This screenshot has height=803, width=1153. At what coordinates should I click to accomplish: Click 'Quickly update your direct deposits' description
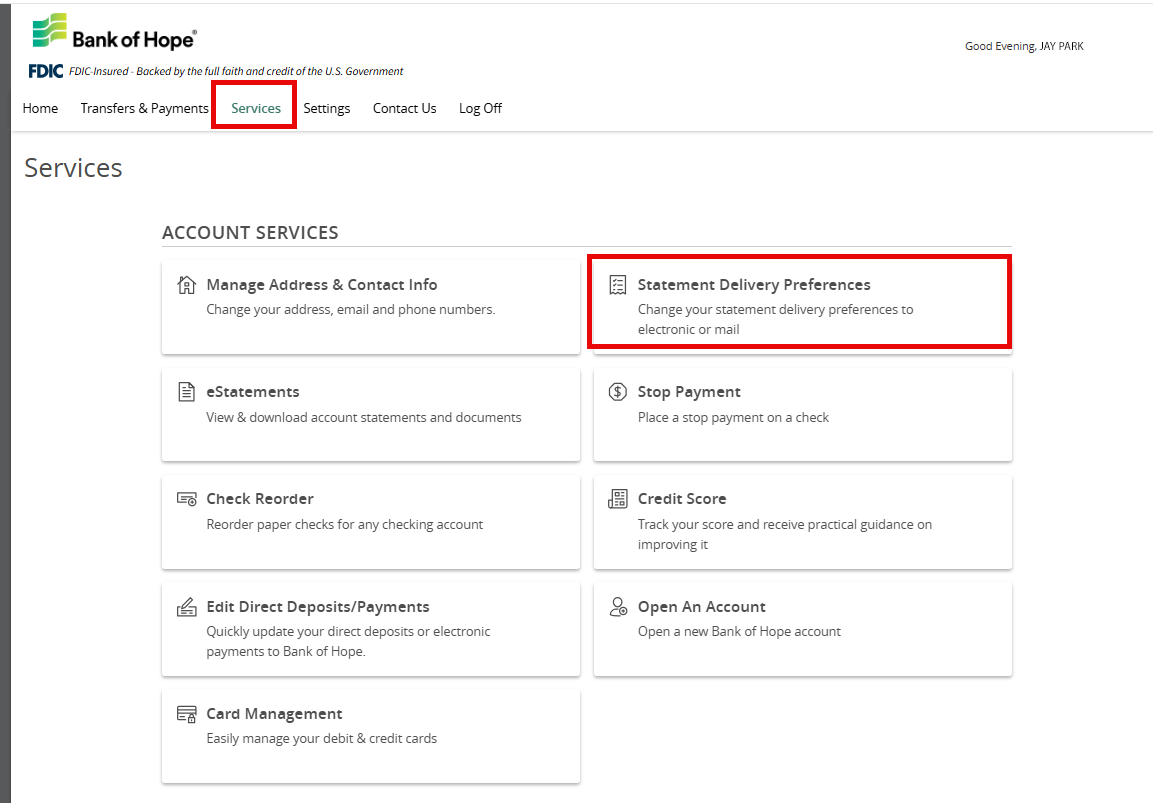coord(349,641)
